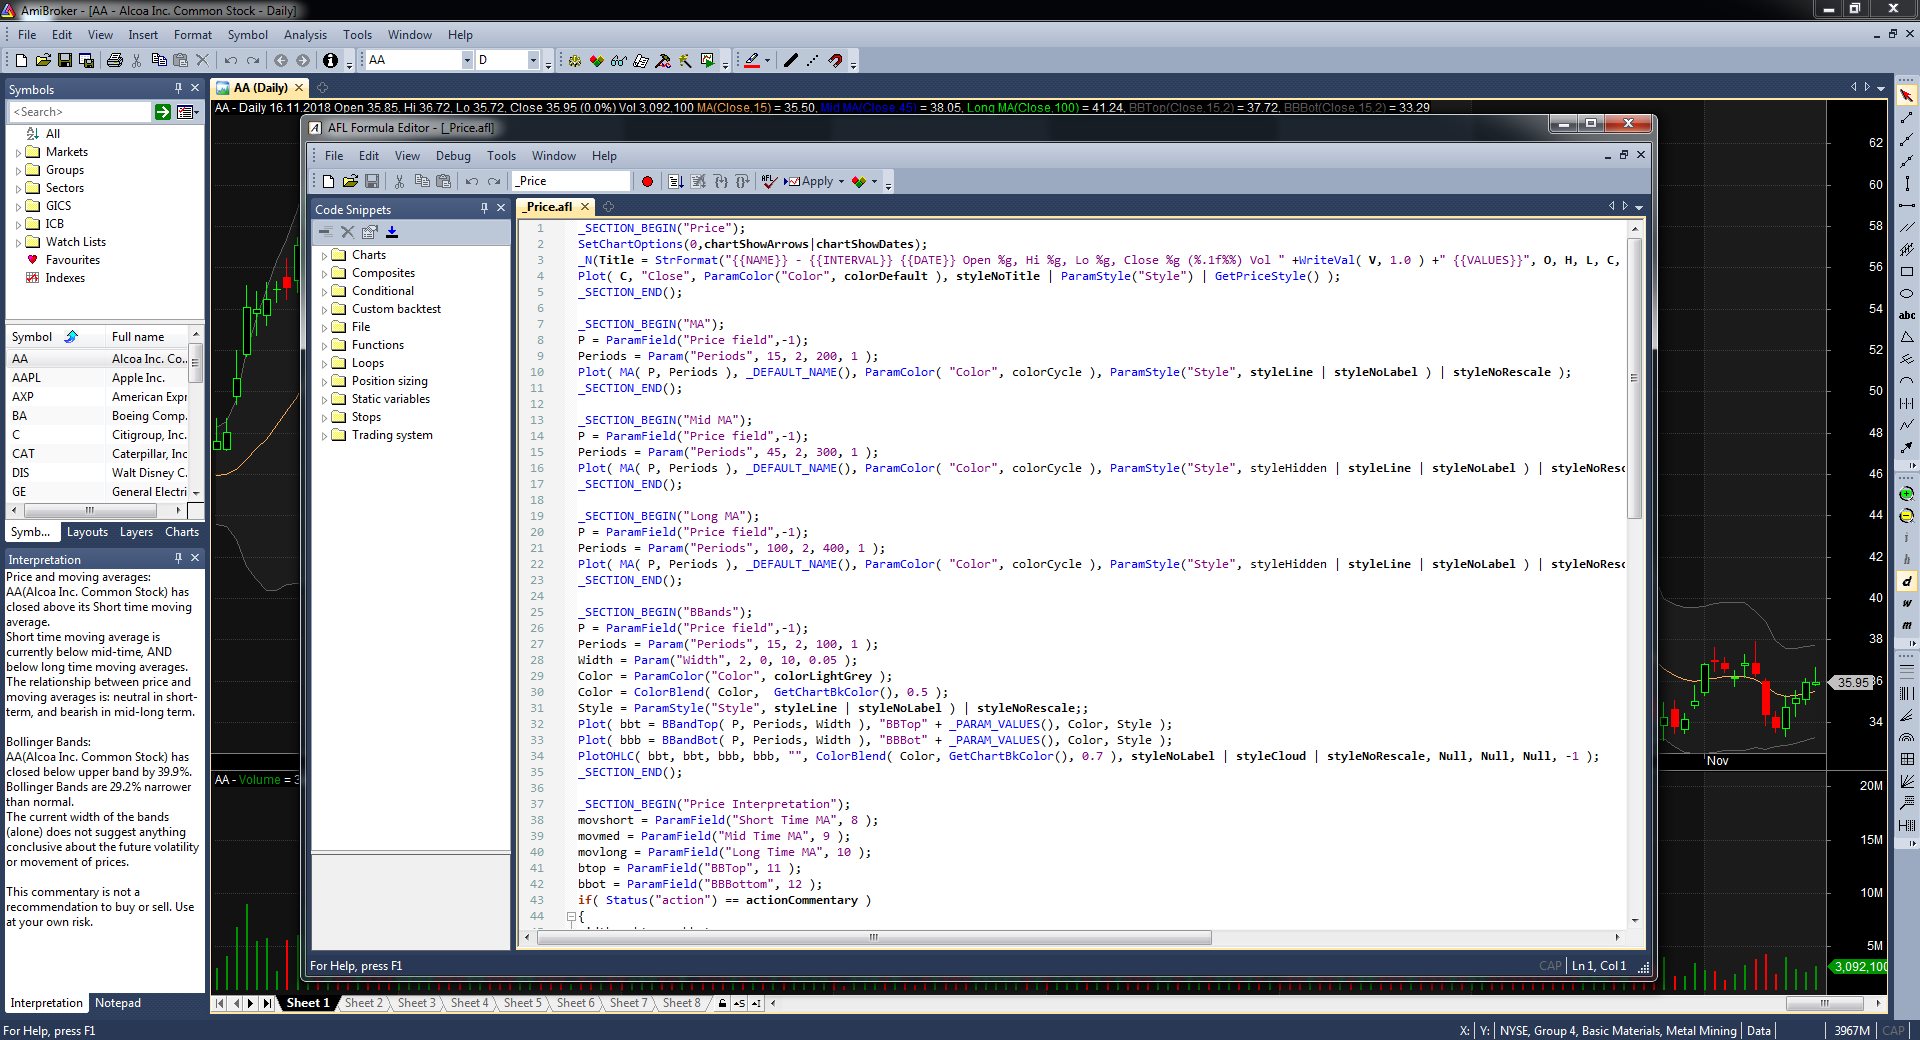
Task: Click the snippet properties icon in Code Snippets
Action: click(x=369, y=232)
